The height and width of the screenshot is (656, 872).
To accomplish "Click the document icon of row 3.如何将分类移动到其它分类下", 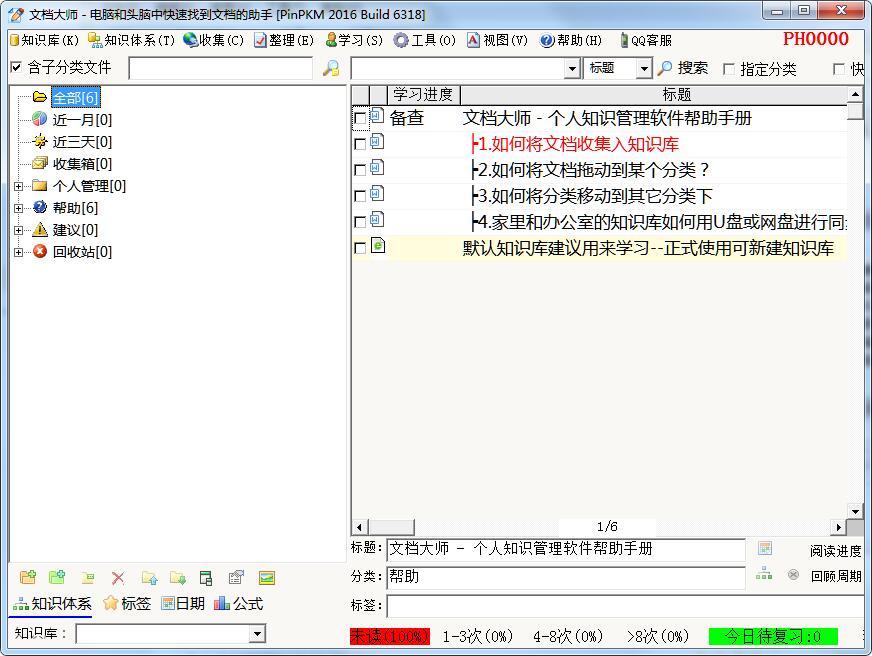I will (377, 193).
